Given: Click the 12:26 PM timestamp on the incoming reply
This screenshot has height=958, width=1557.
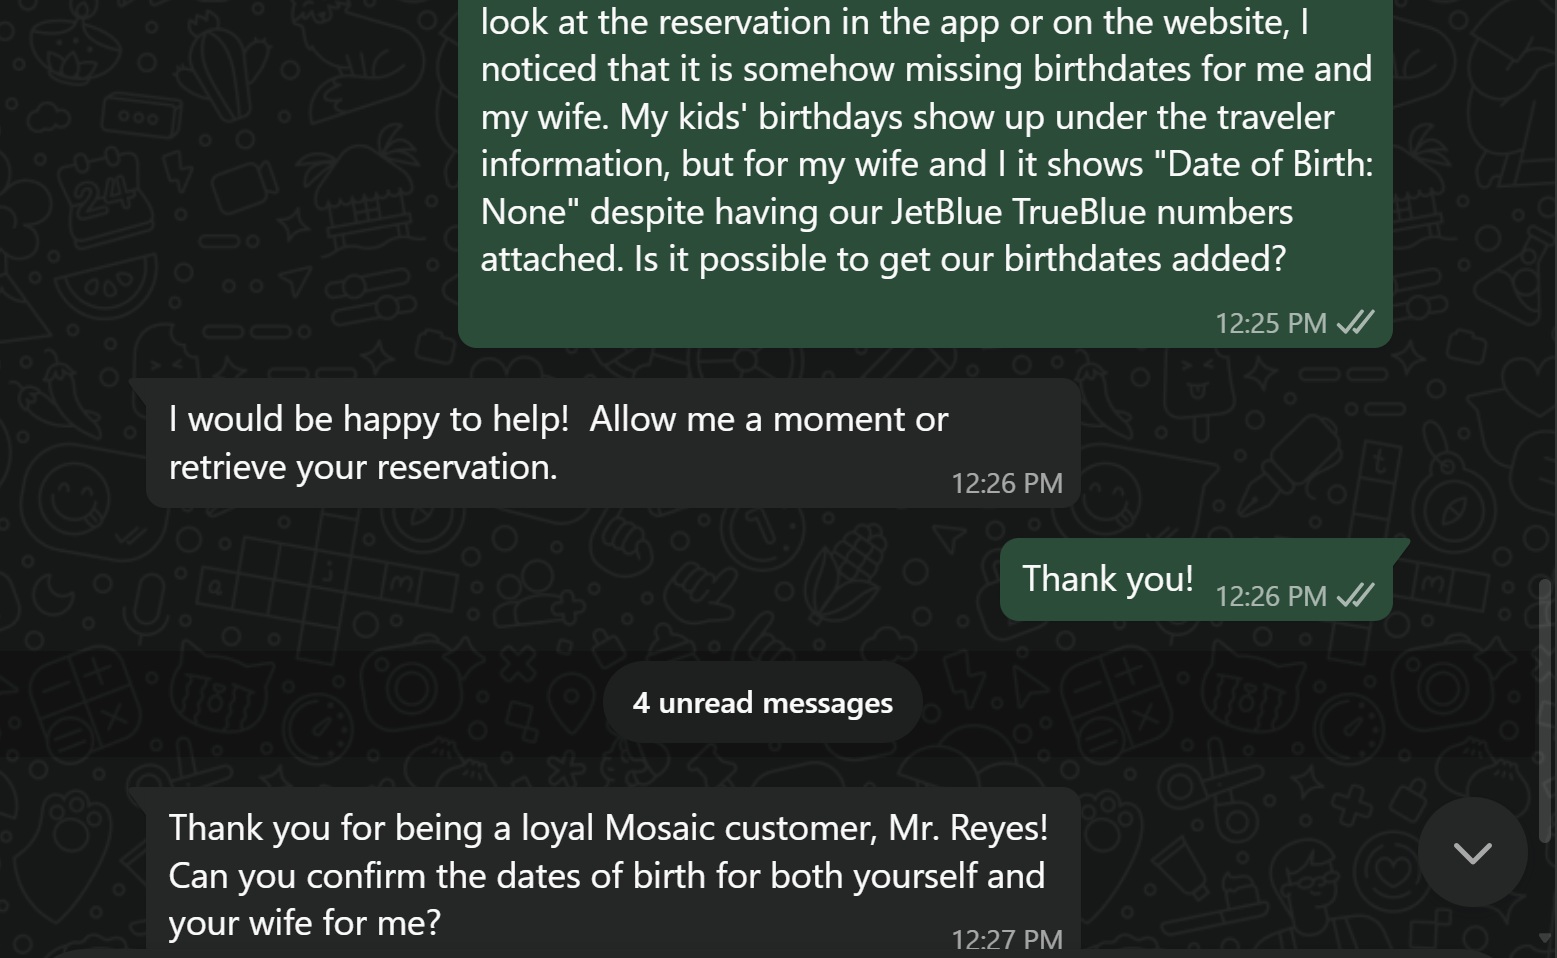Looking at the screenshot, I should [1007, 483].
